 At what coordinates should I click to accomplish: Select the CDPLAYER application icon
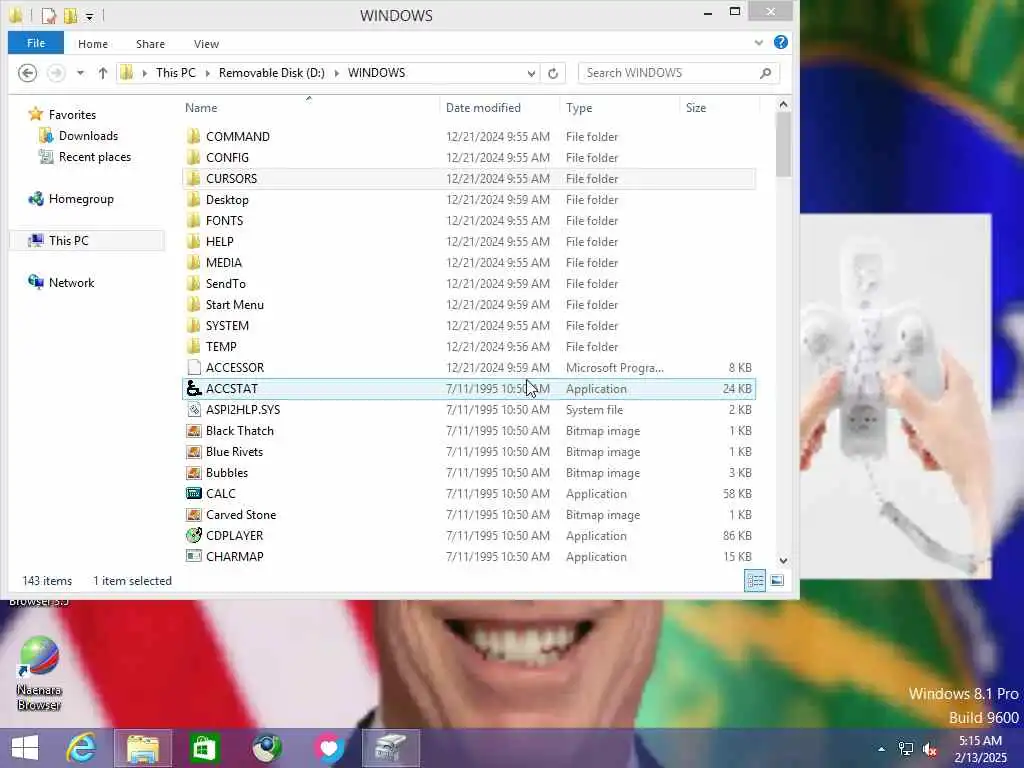pos(193,536)
